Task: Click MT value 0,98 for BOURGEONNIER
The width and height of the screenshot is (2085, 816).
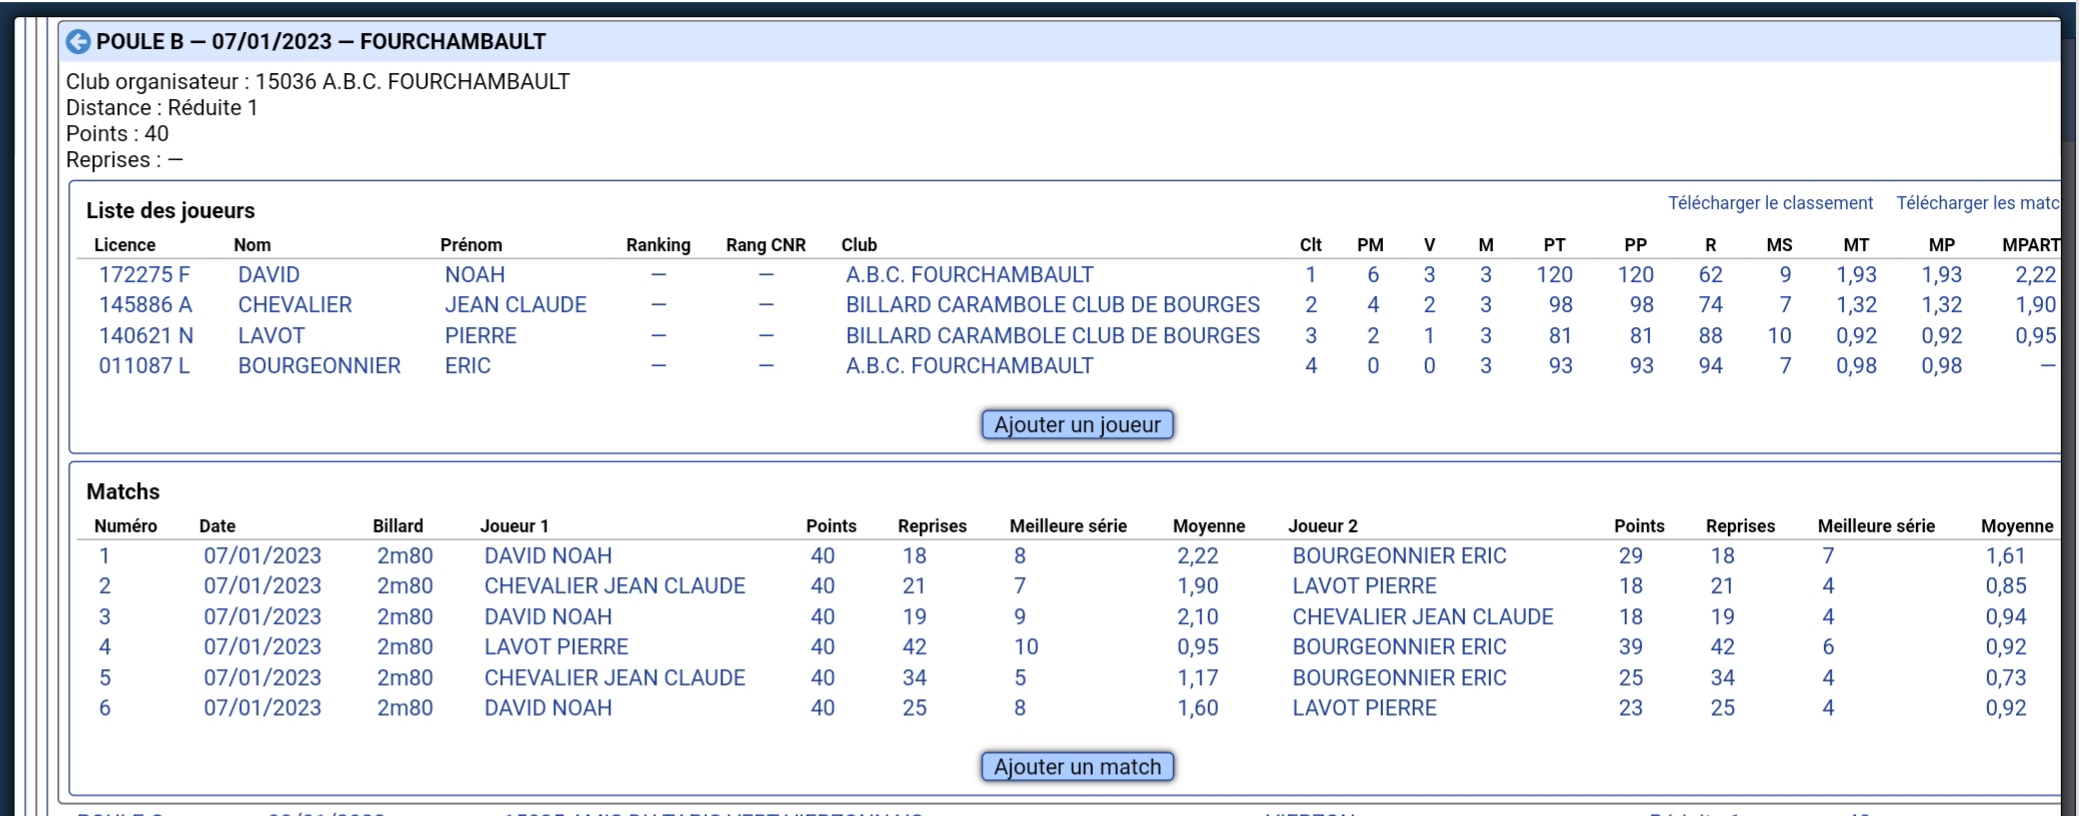Action: [x=1856, y=366]
